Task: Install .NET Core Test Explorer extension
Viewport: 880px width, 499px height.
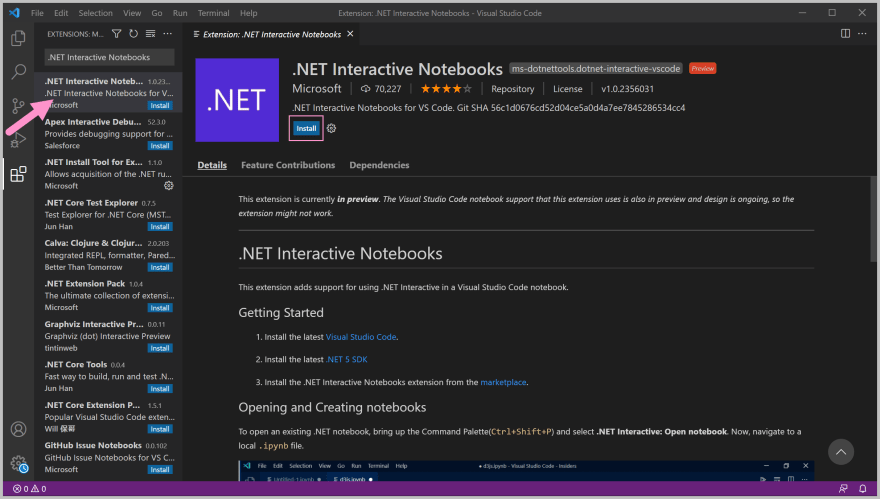Action: [160, 227]
